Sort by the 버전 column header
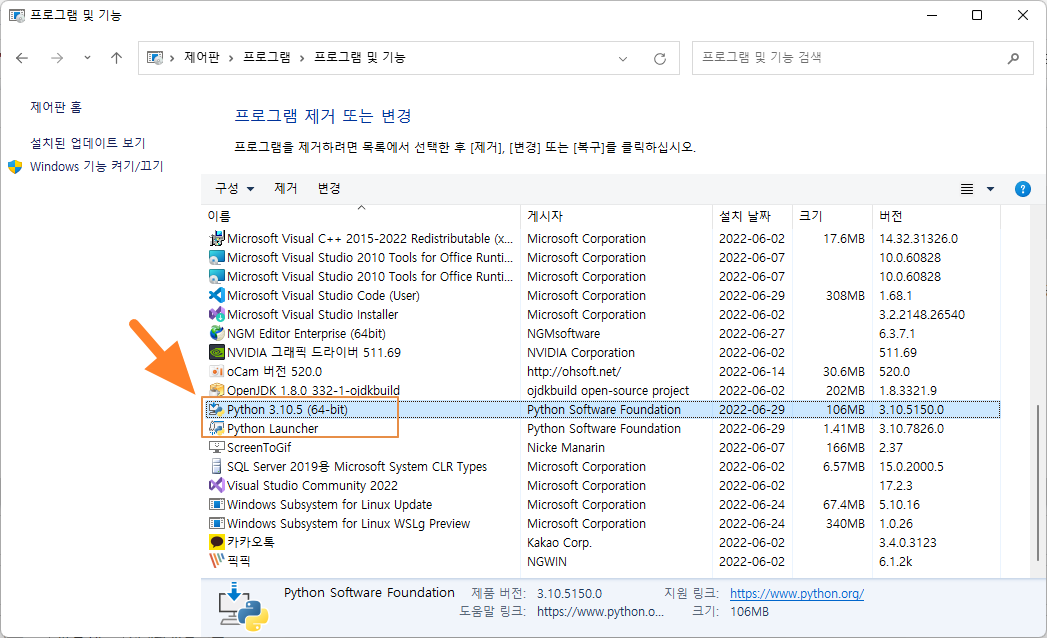The height and width of the screenshot is (638, 1047). point(937,216)
